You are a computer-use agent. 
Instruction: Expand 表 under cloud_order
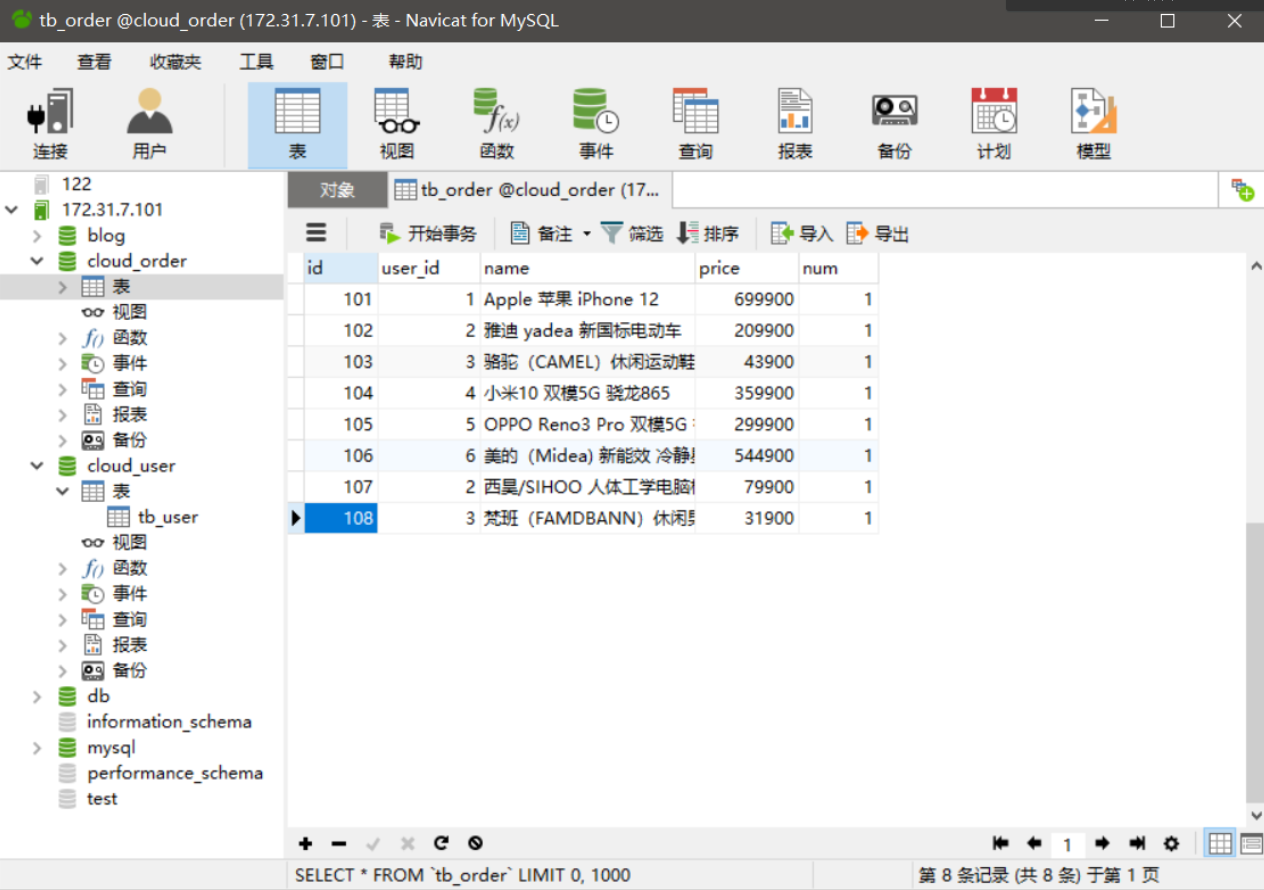coord(63,287)
